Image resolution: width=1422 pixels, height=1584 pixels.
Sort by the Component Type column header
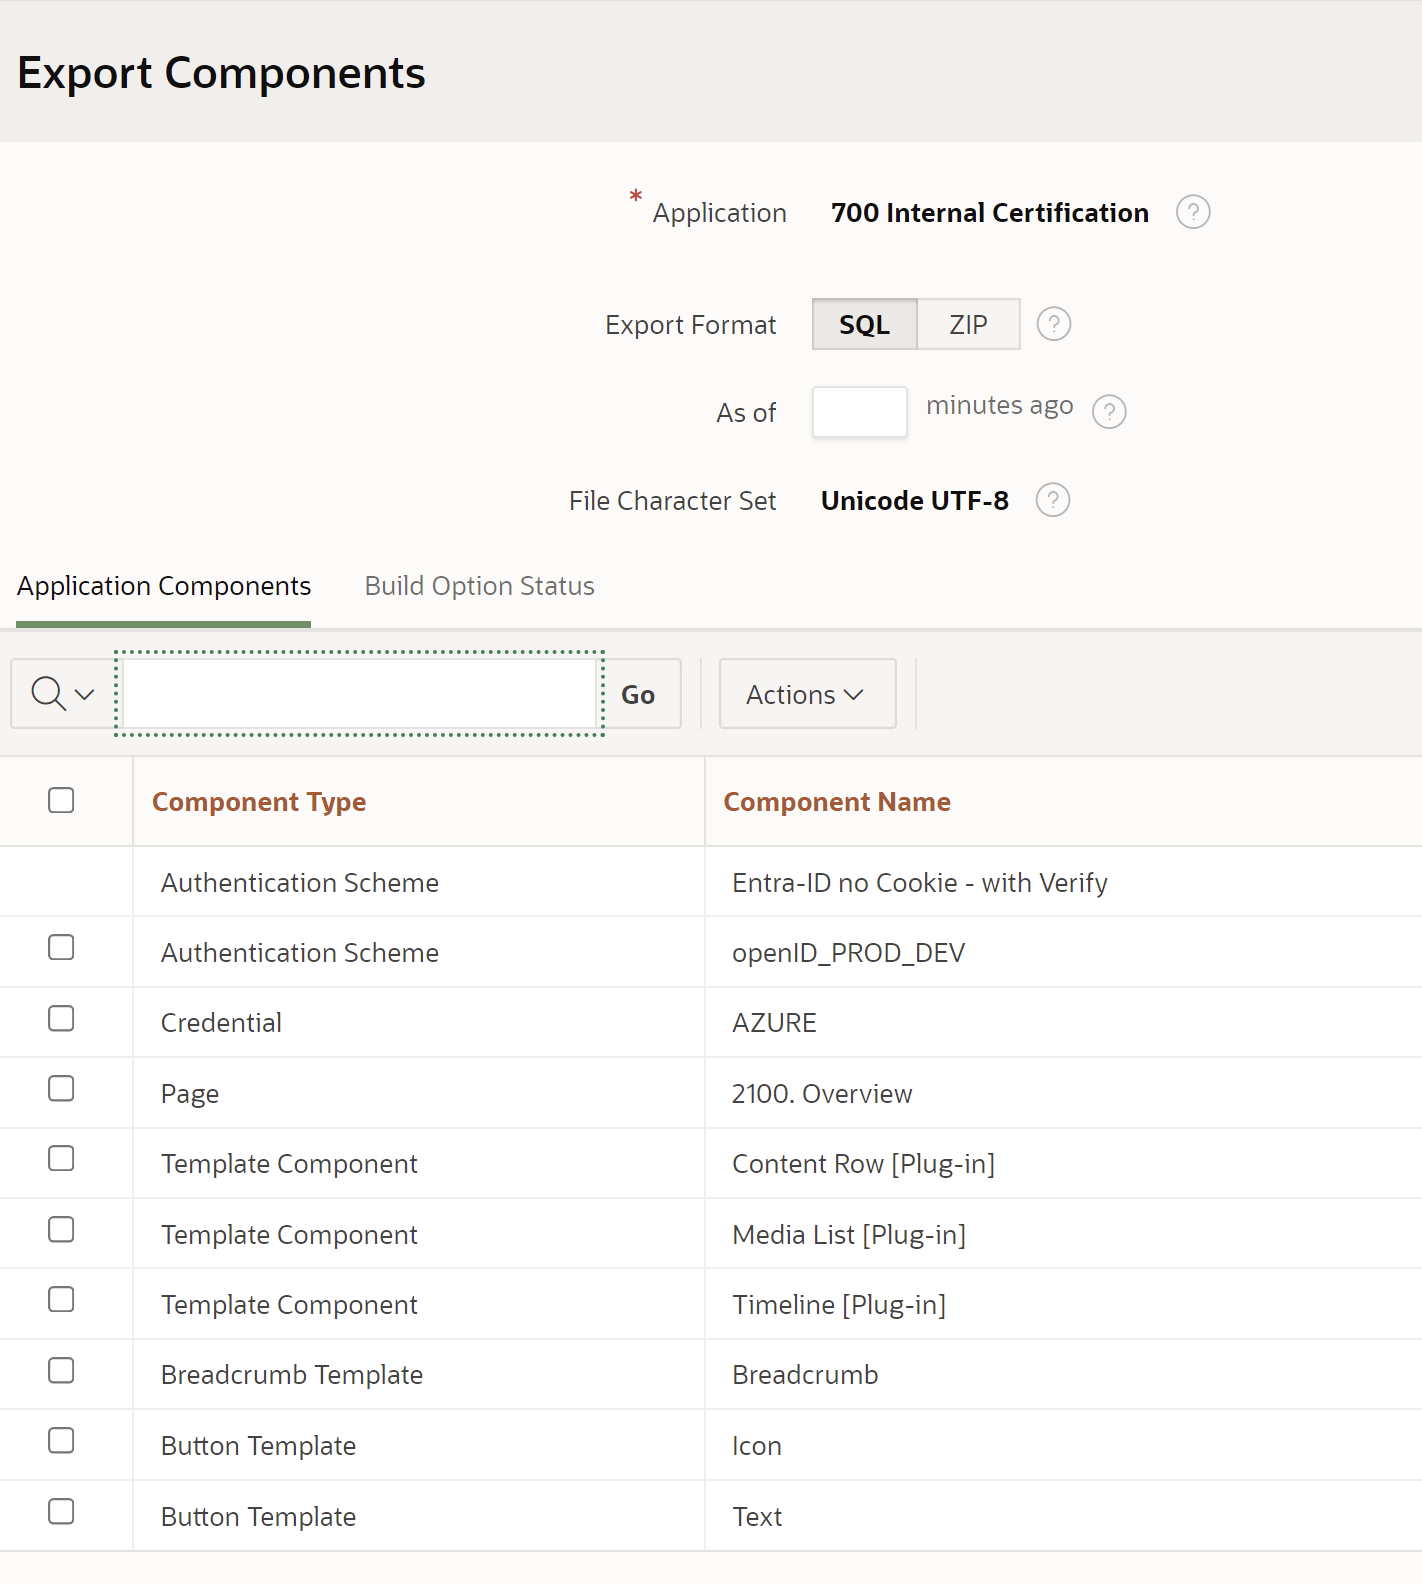point(259,802)
